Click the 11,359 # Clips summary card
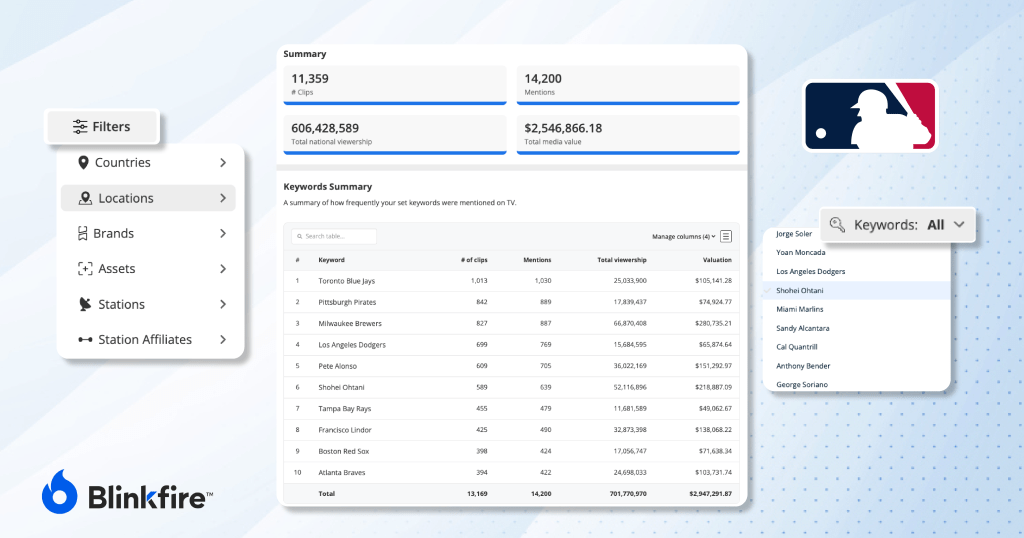This screenshot has width=1024, height=538. pyautogui.click(x=395, y=85)
